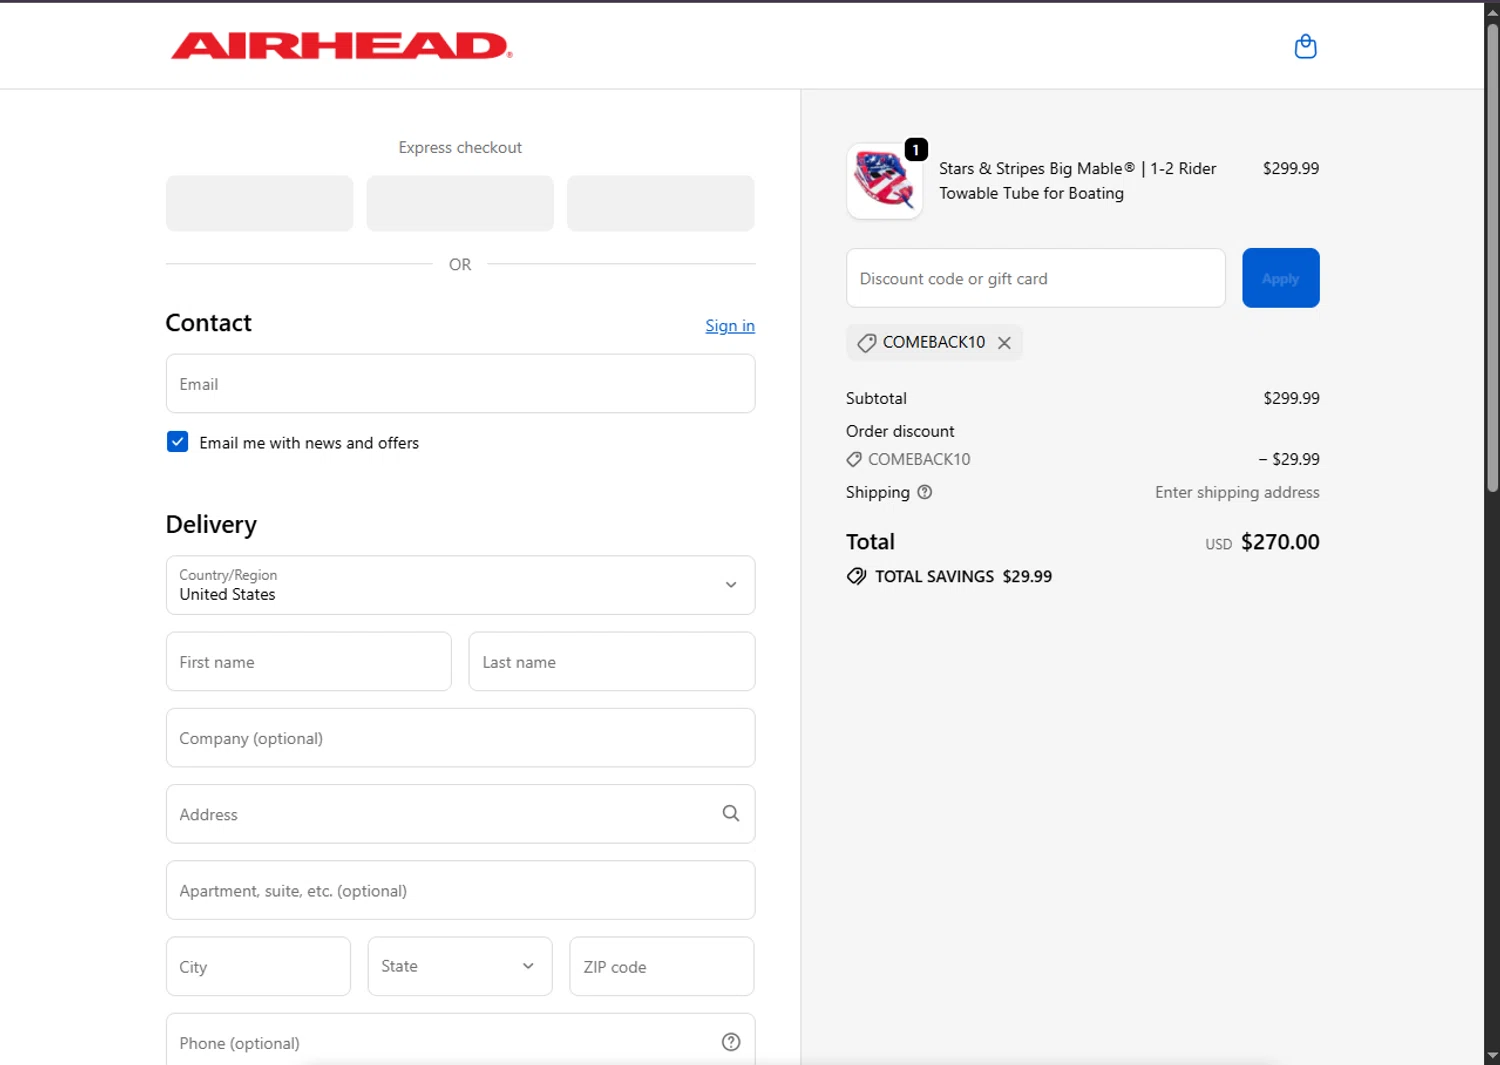This screenshot has height=1065, width=1500.
Task: Toggle Email me with news and offers
Action: [x=177, y=442]
